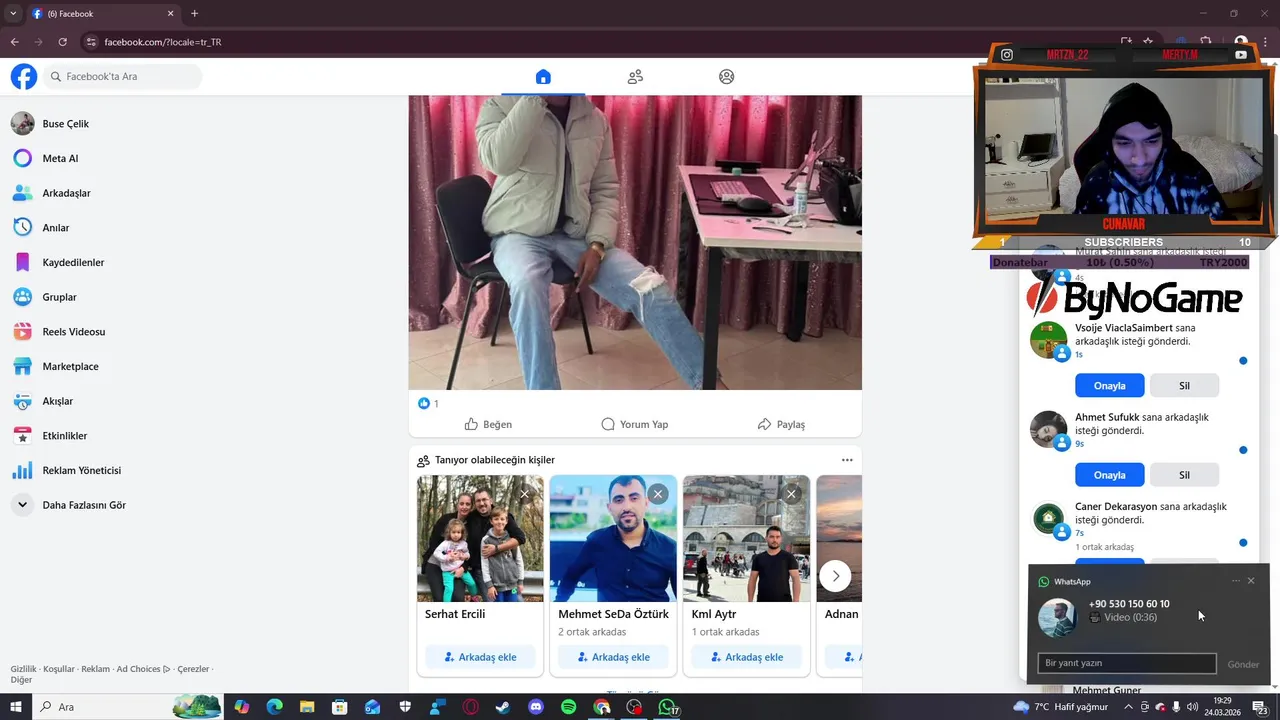Viewport: 1280px width, 720px height.
Task: Open Microsoft Edge from taskbar
Action: click(274, 707)
